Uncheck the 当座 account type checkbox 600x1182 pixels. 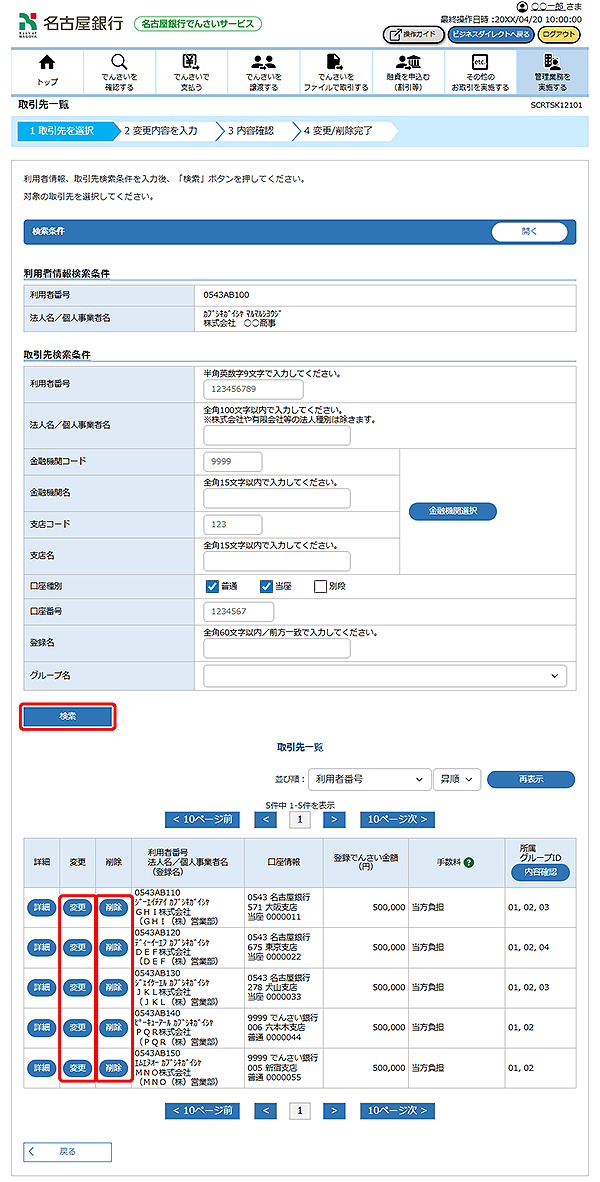coord(266,587)
